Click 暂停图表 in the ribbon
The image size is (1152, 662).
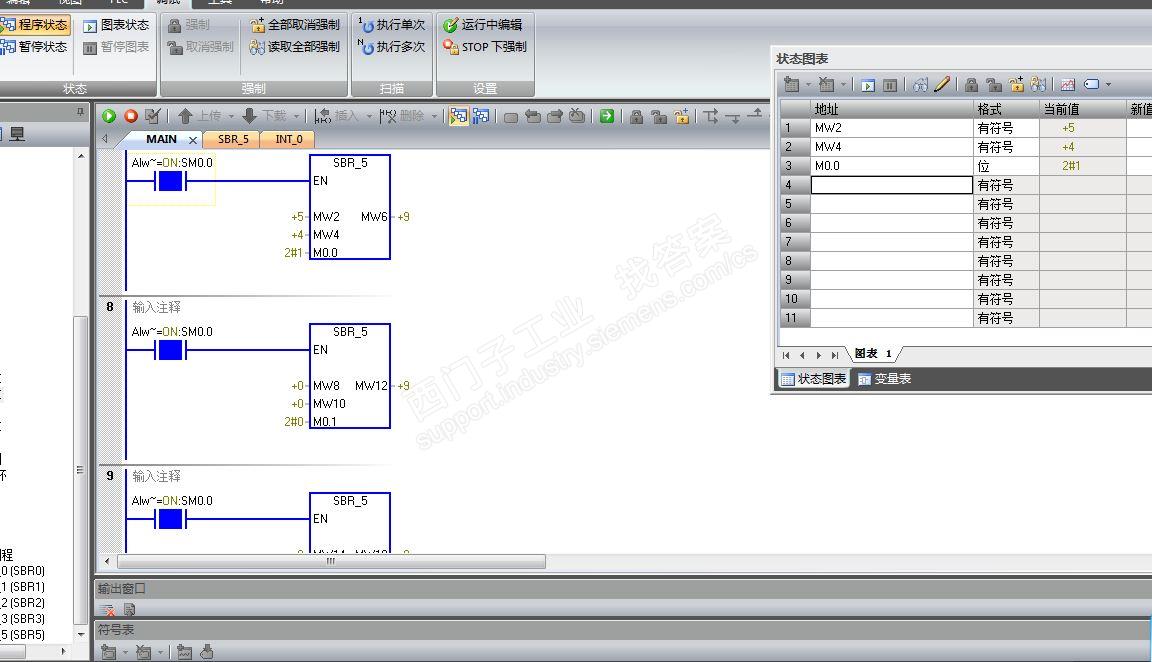coord(116,47)
